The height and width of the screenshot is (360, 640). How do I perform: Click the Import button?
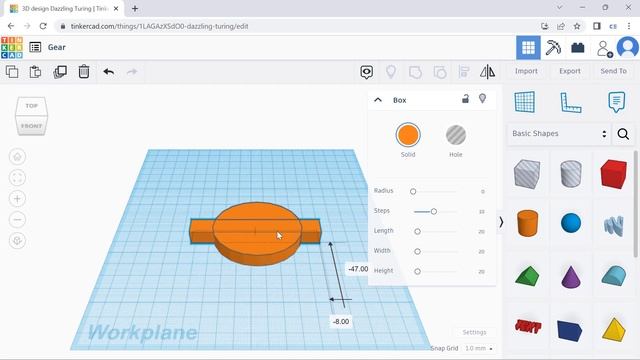(526, 71)
